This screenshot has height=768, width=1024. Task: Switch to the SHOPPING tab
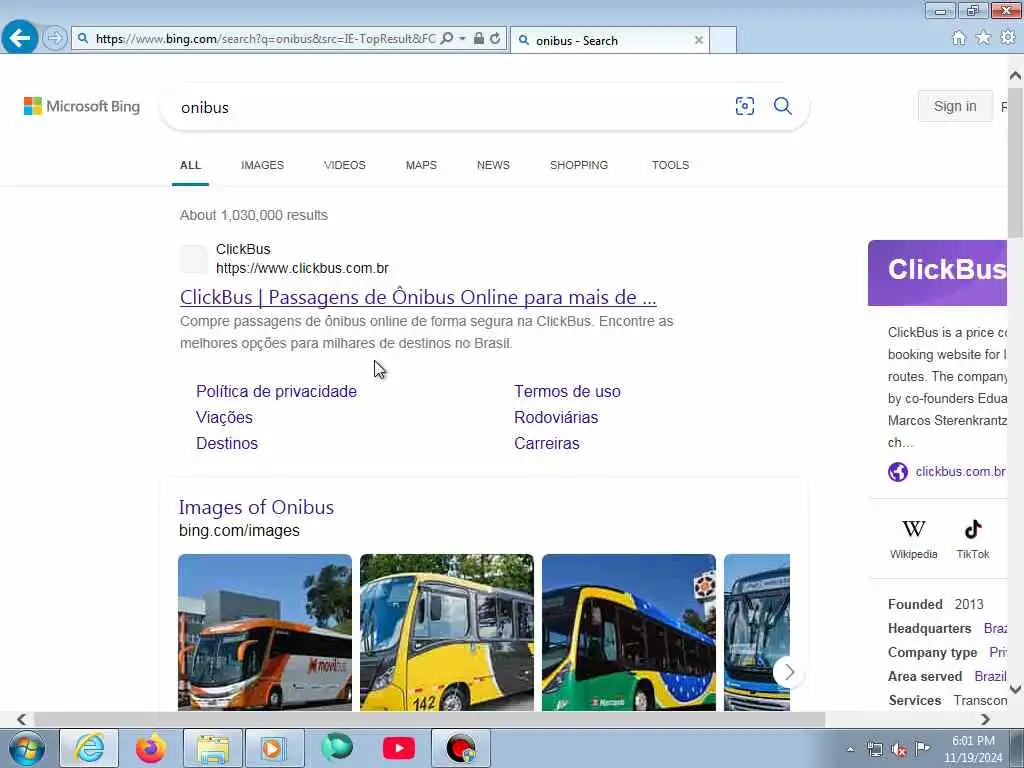579,165
